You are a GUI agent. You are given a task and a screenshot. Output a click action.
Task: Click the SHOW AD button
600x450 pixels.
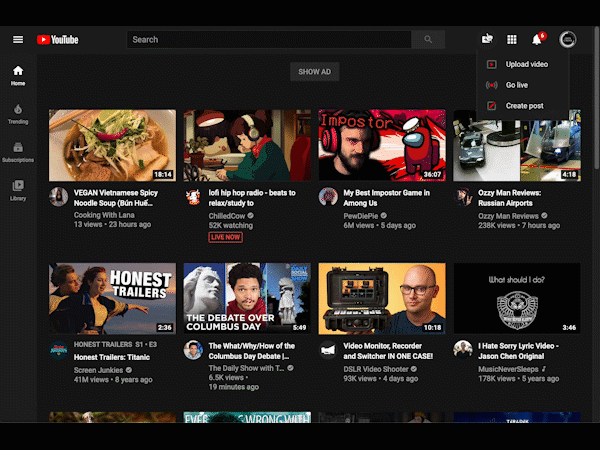point(314,72)
